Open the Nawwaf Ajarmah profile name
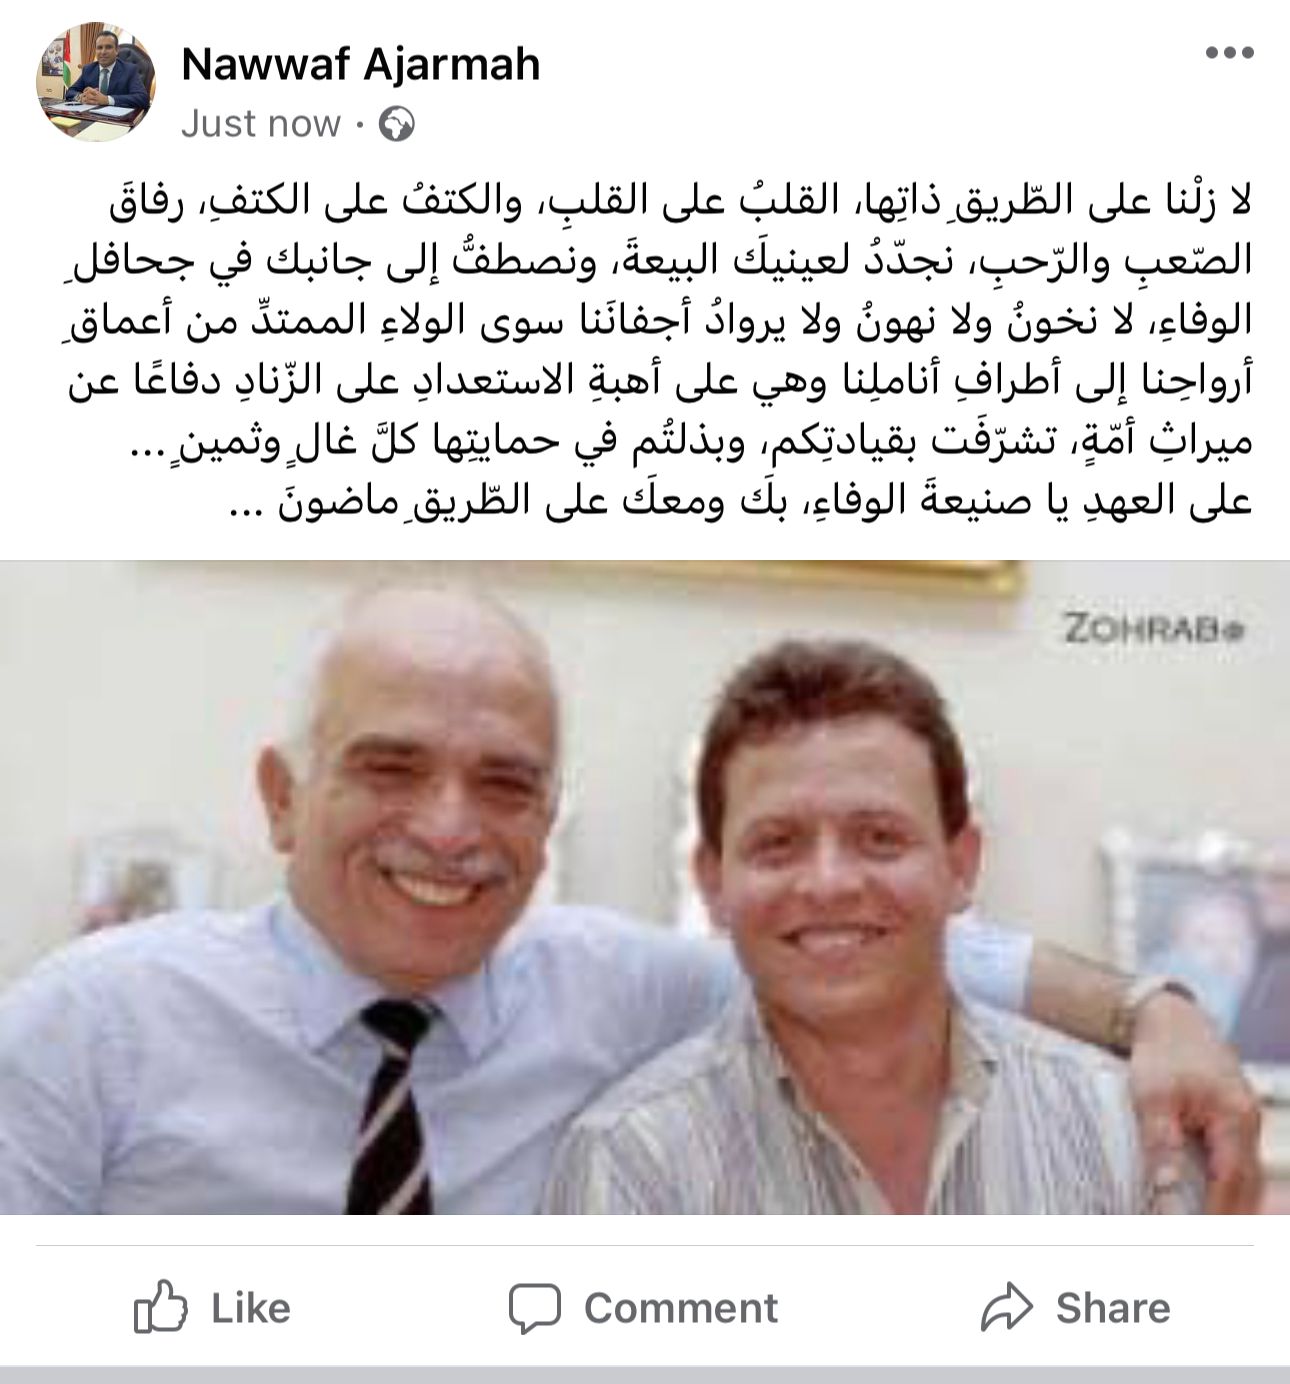Viewport: 1290px width, 1384px height. point(360,65)
